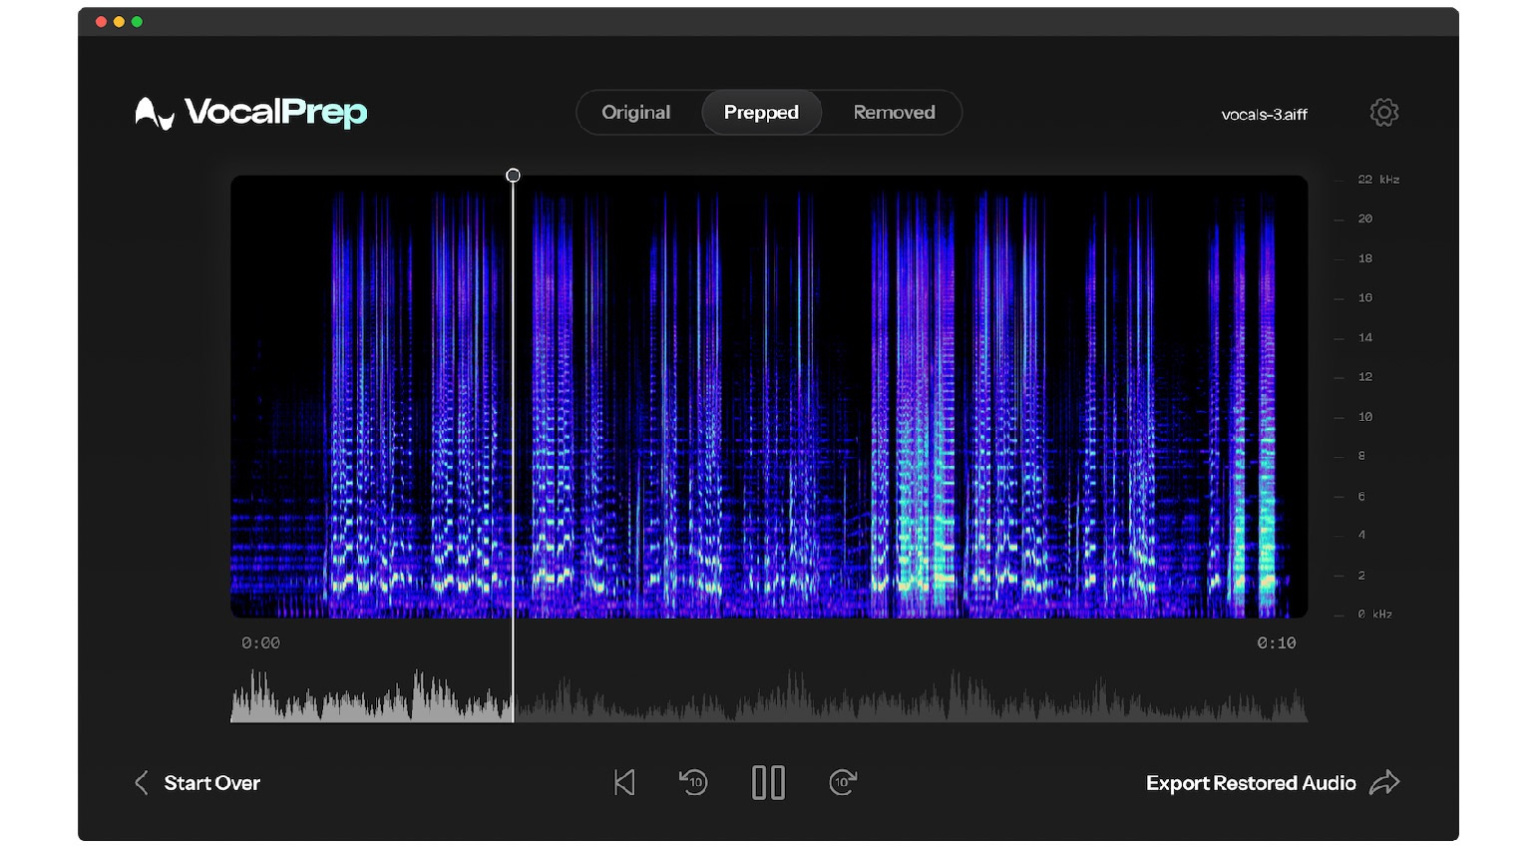Click the vocals-3.aiff filename
Screen dimensions: 1536x848
coord(1262,115)
